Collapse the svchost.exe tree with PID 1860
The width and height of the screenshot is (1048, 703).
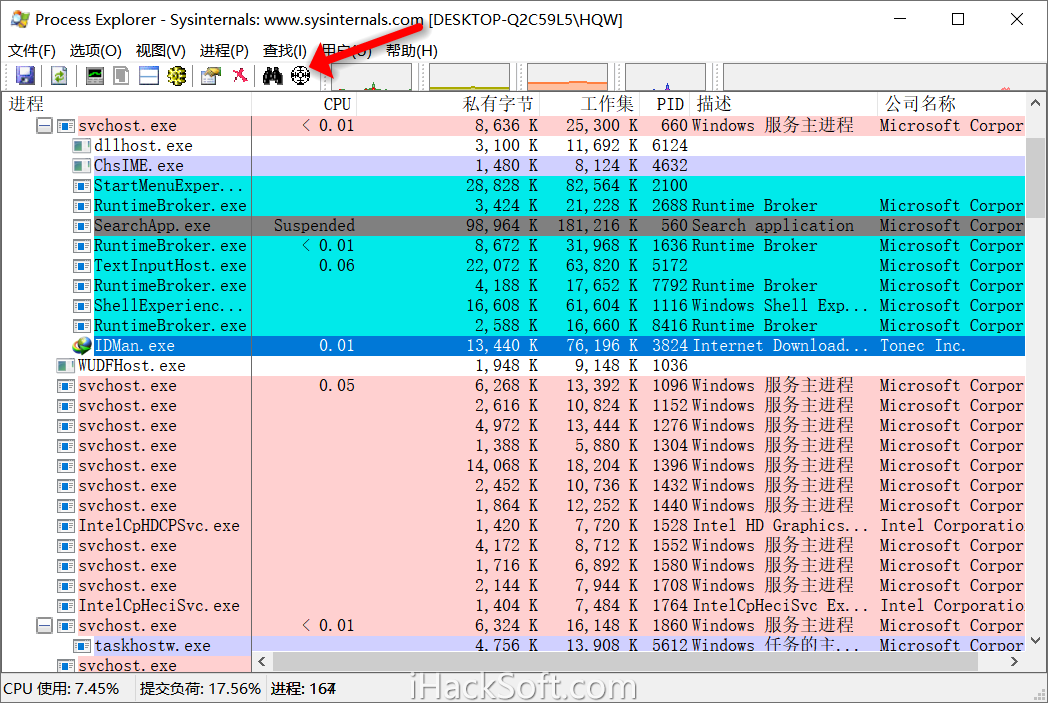(44, 625)
